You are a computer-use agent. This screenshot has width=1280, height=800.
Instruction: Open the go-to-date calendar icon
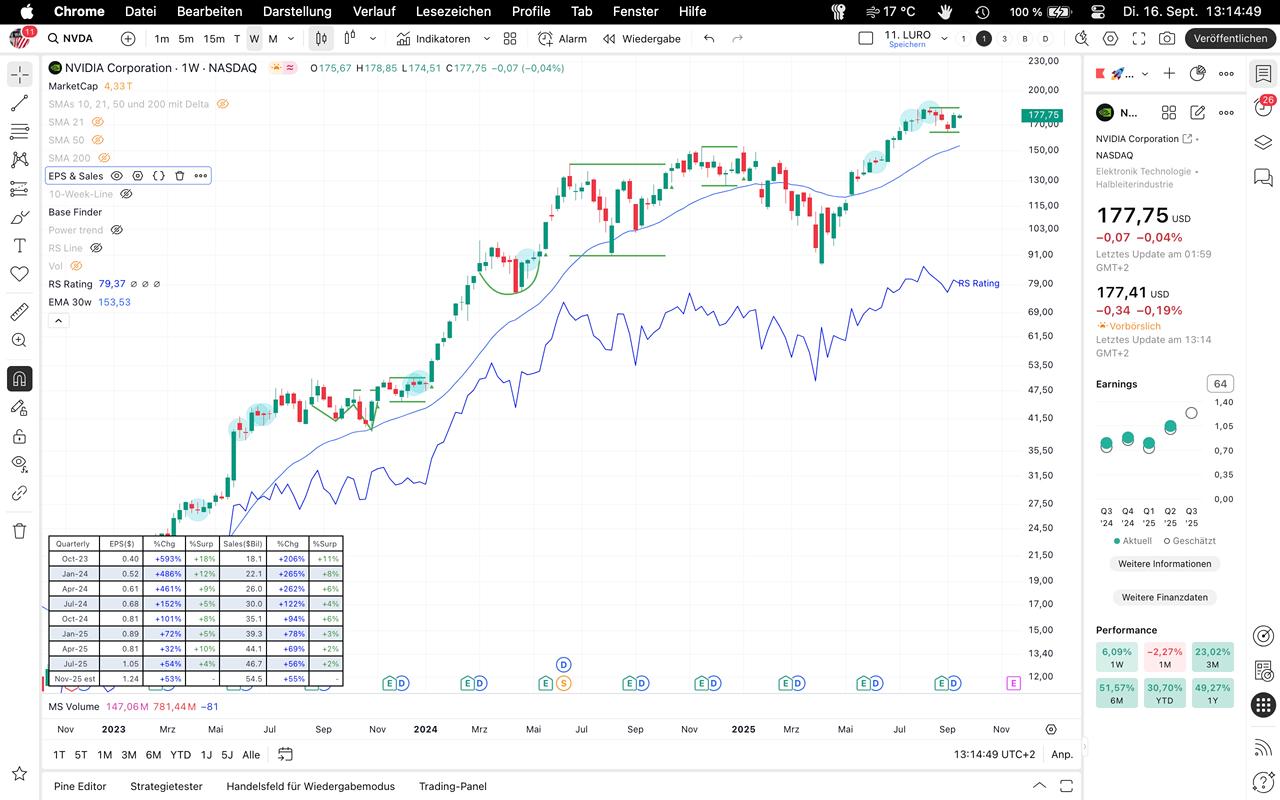pos(285,755)
